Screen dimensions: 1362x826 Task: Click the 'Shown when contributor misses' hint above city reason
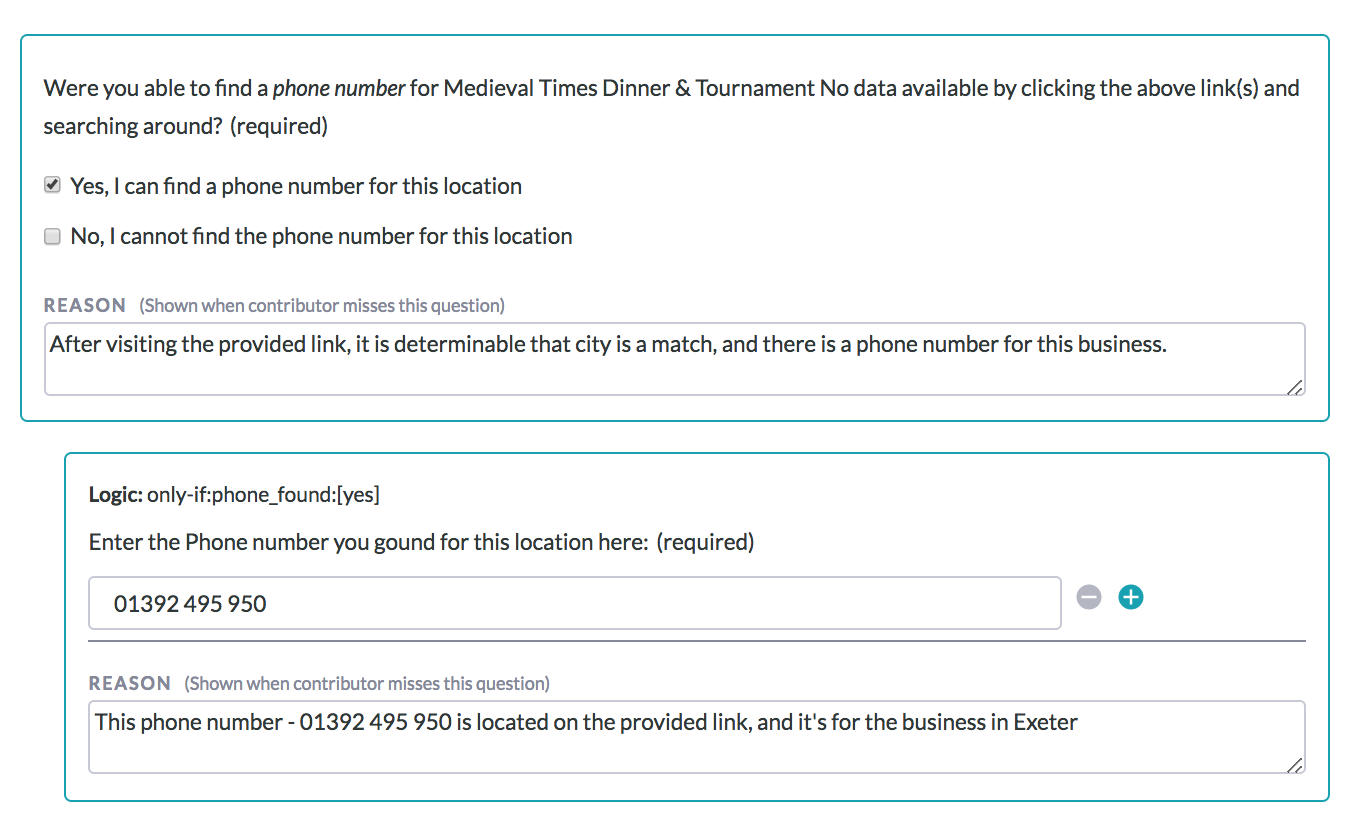321,306
